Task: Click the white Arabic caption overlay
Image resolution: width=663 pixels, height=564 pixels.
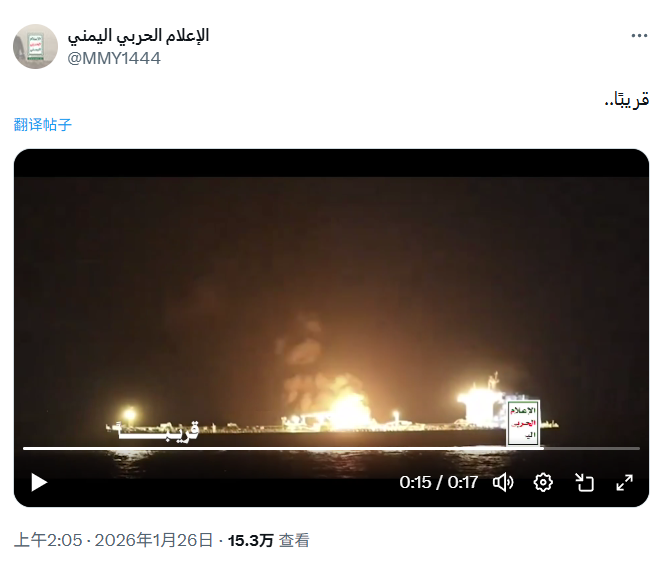Action: [159, 430]
